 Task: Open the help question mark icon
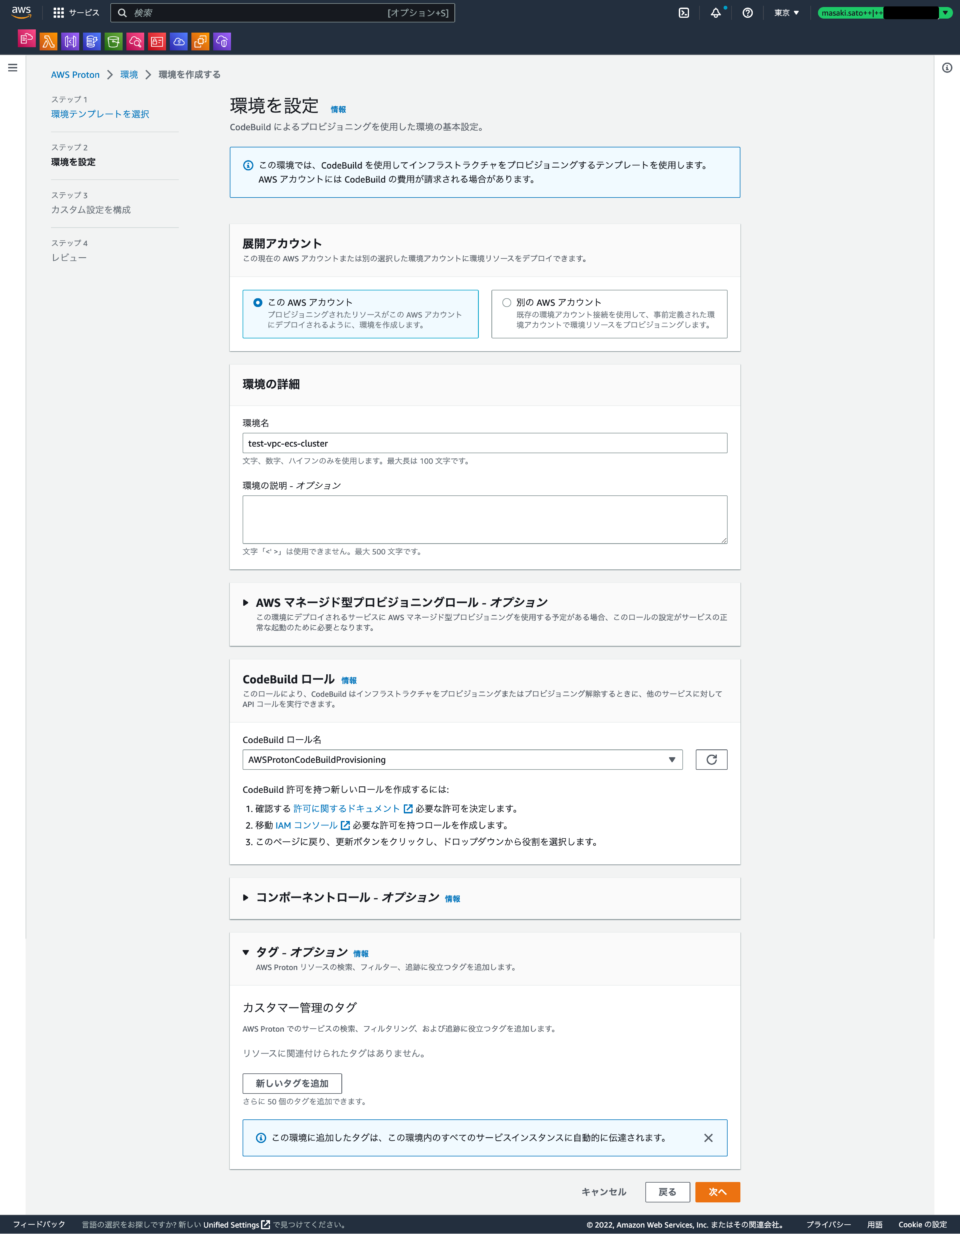point(748,13)
